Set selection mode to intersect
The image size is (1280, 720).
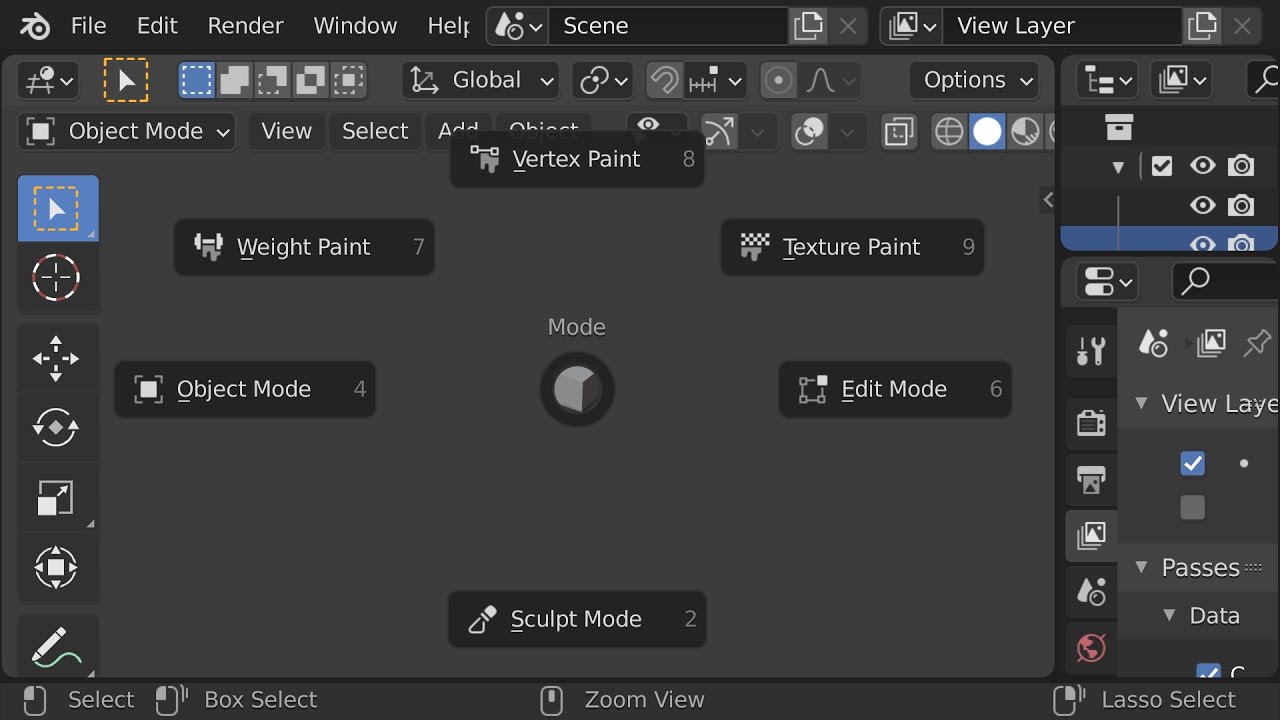point(348,80)
